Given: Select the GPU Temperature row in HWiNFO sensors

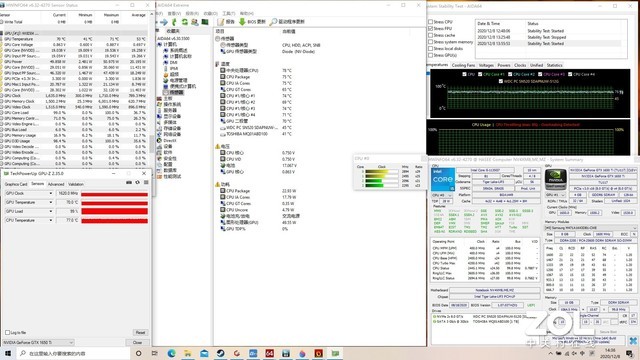Looking at the screenshot, I should coord(73,39).
